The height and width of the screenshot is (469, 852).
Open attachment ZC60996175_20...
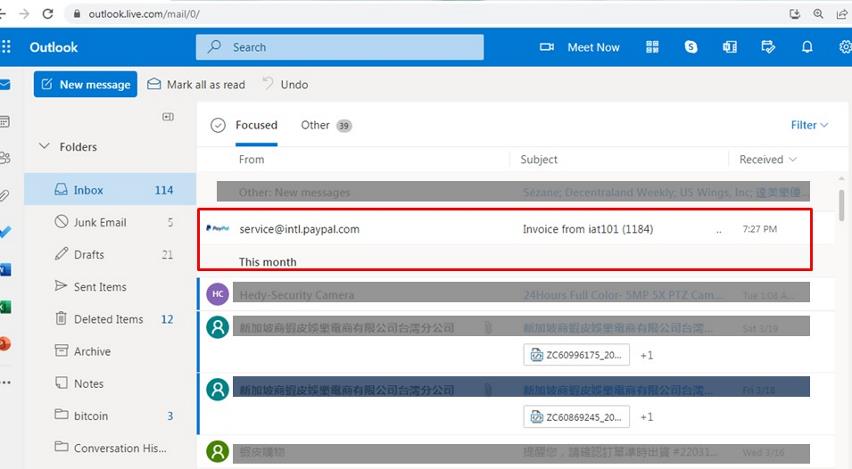click(577, 355)
